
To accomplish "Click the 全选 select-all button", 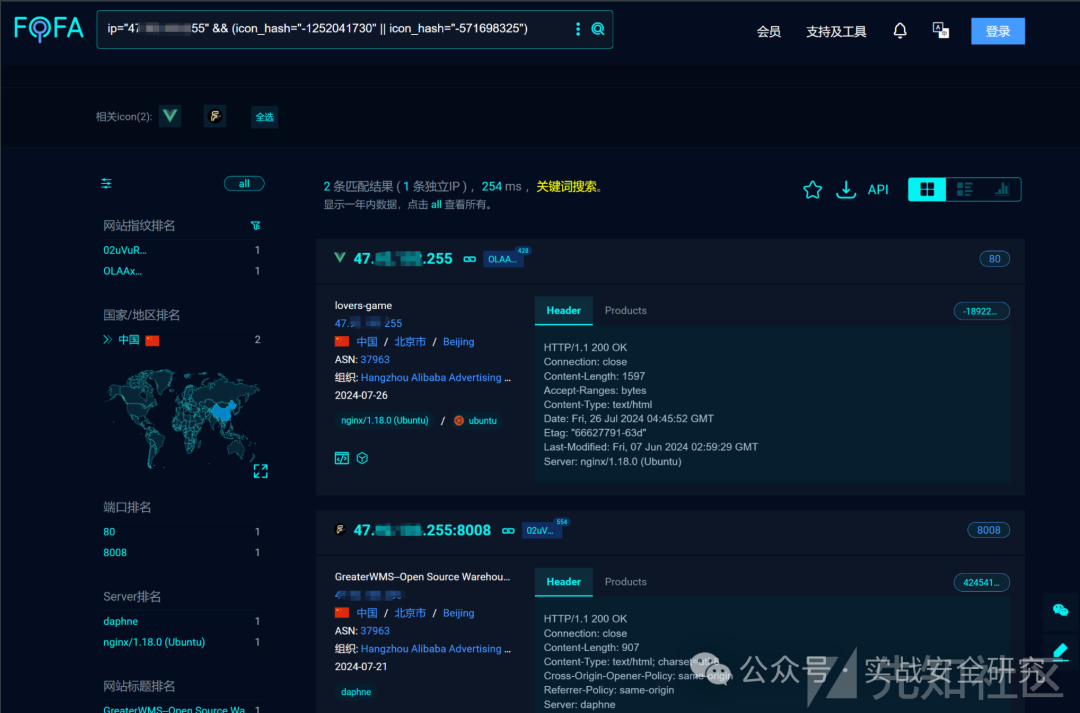I will point(264,116).
